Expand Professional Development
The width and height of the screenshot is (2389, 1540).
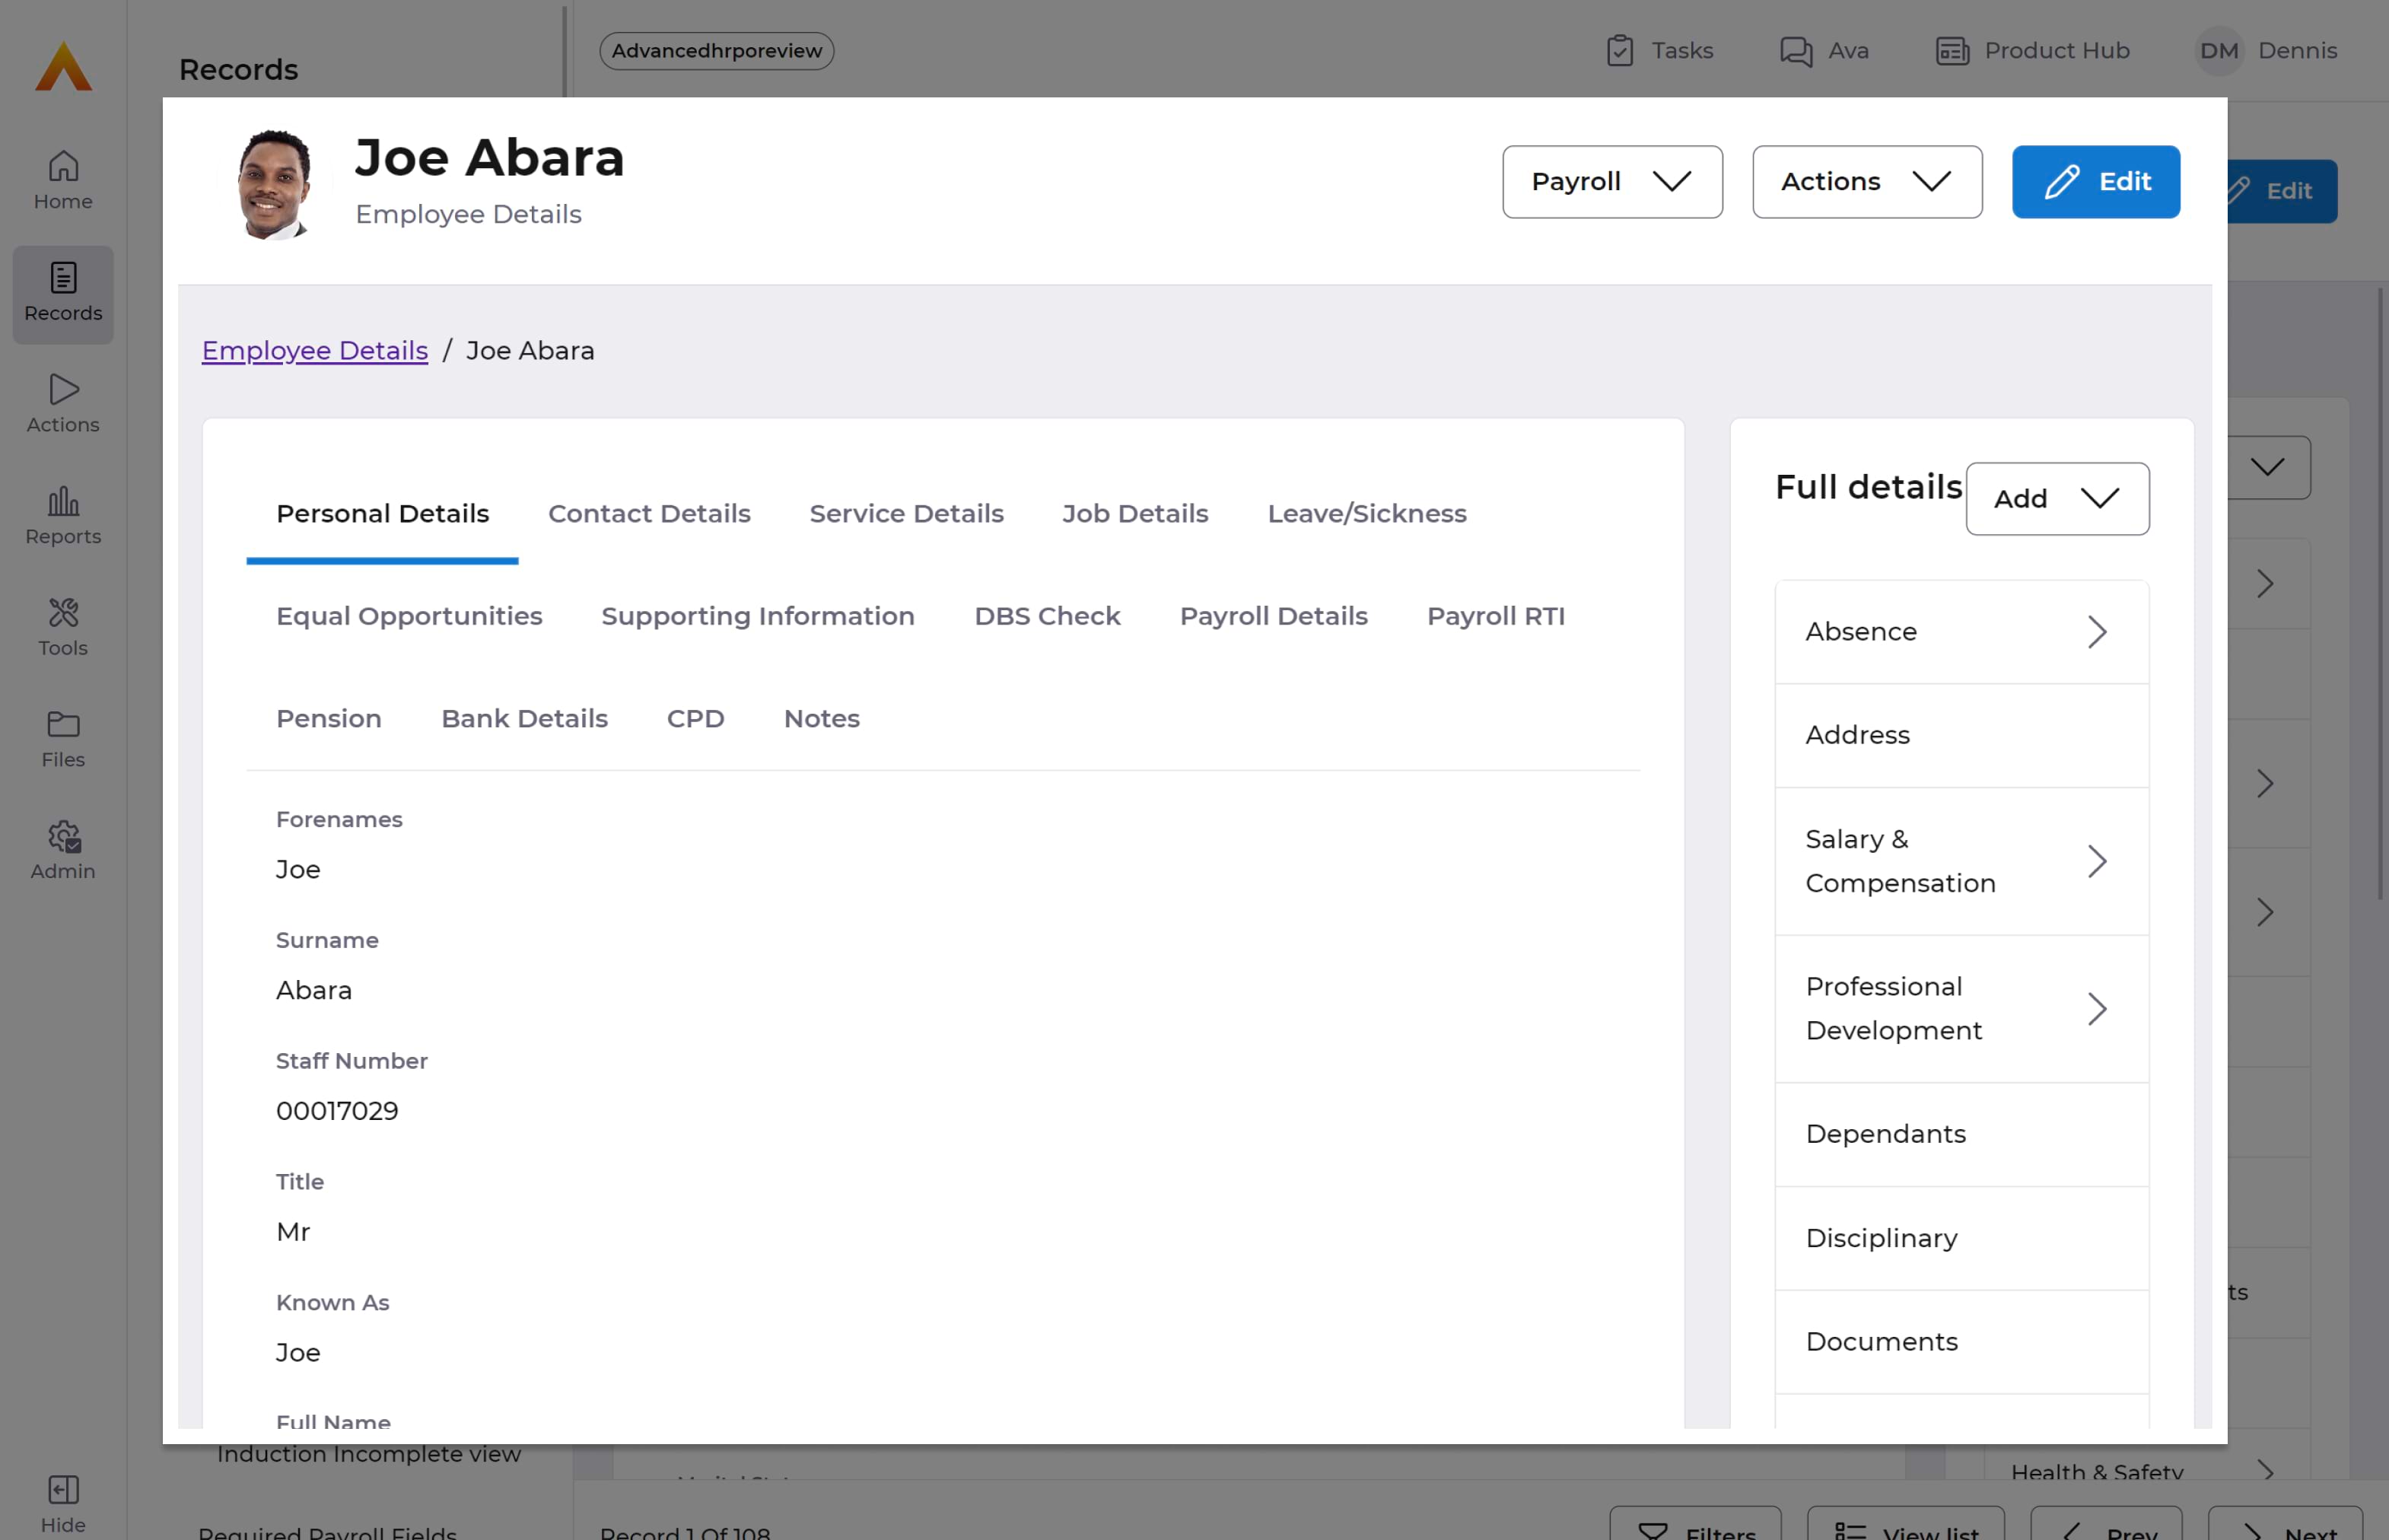(x=1961, y=1008)
